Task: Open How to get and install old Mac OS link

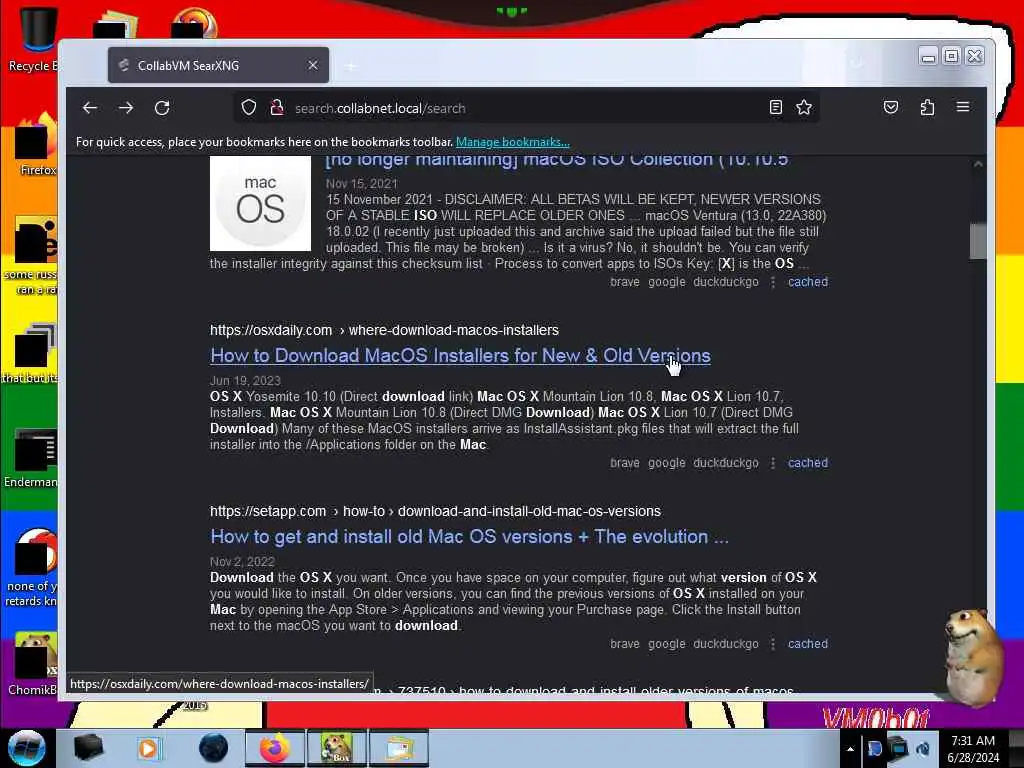Action: click(x=469, y=537)
